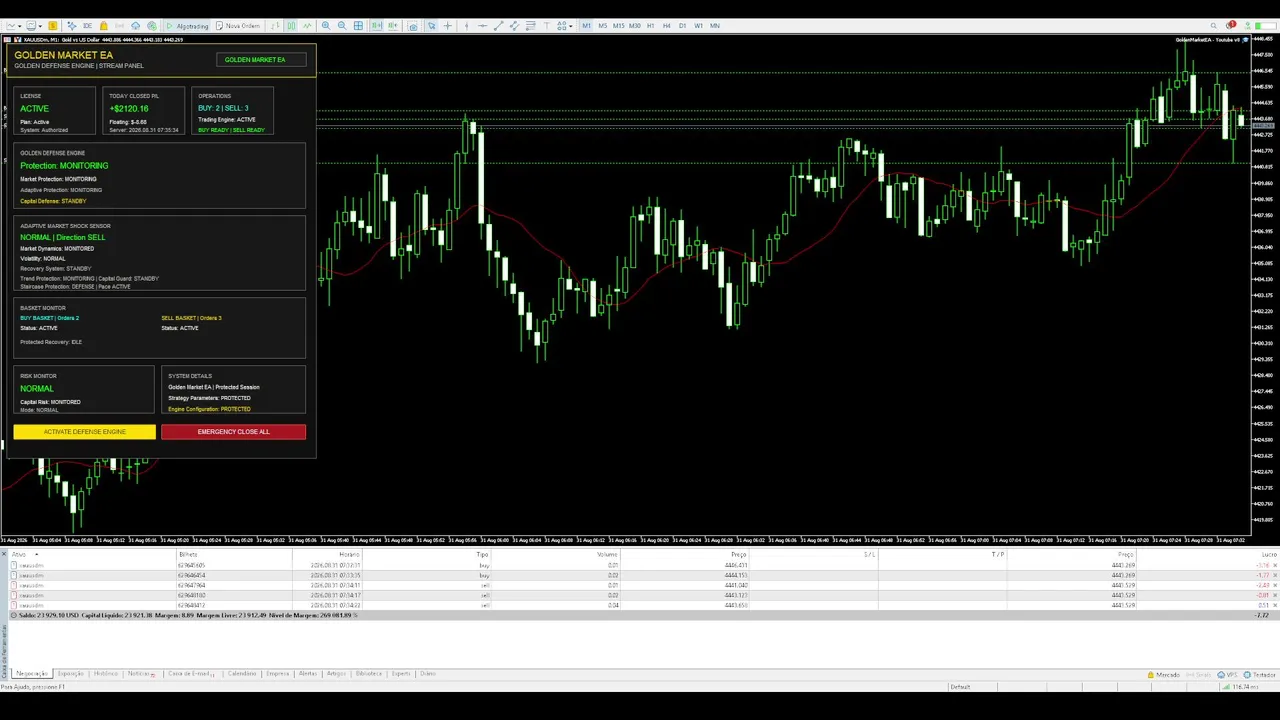
Task: Open the Histórico tab
Action: coord(106,673)
